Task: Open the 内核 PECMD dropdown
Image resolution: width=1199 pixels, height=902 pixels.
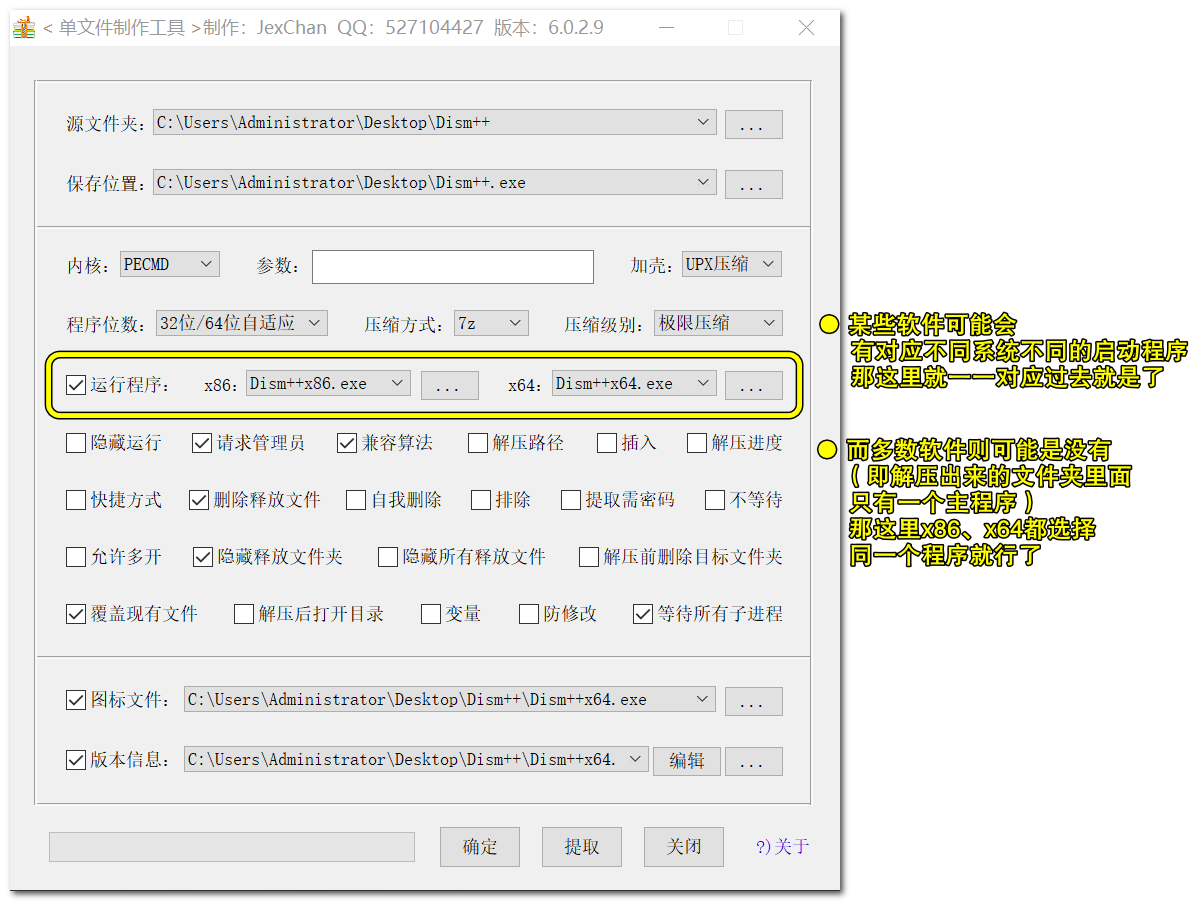Action: 170,264
